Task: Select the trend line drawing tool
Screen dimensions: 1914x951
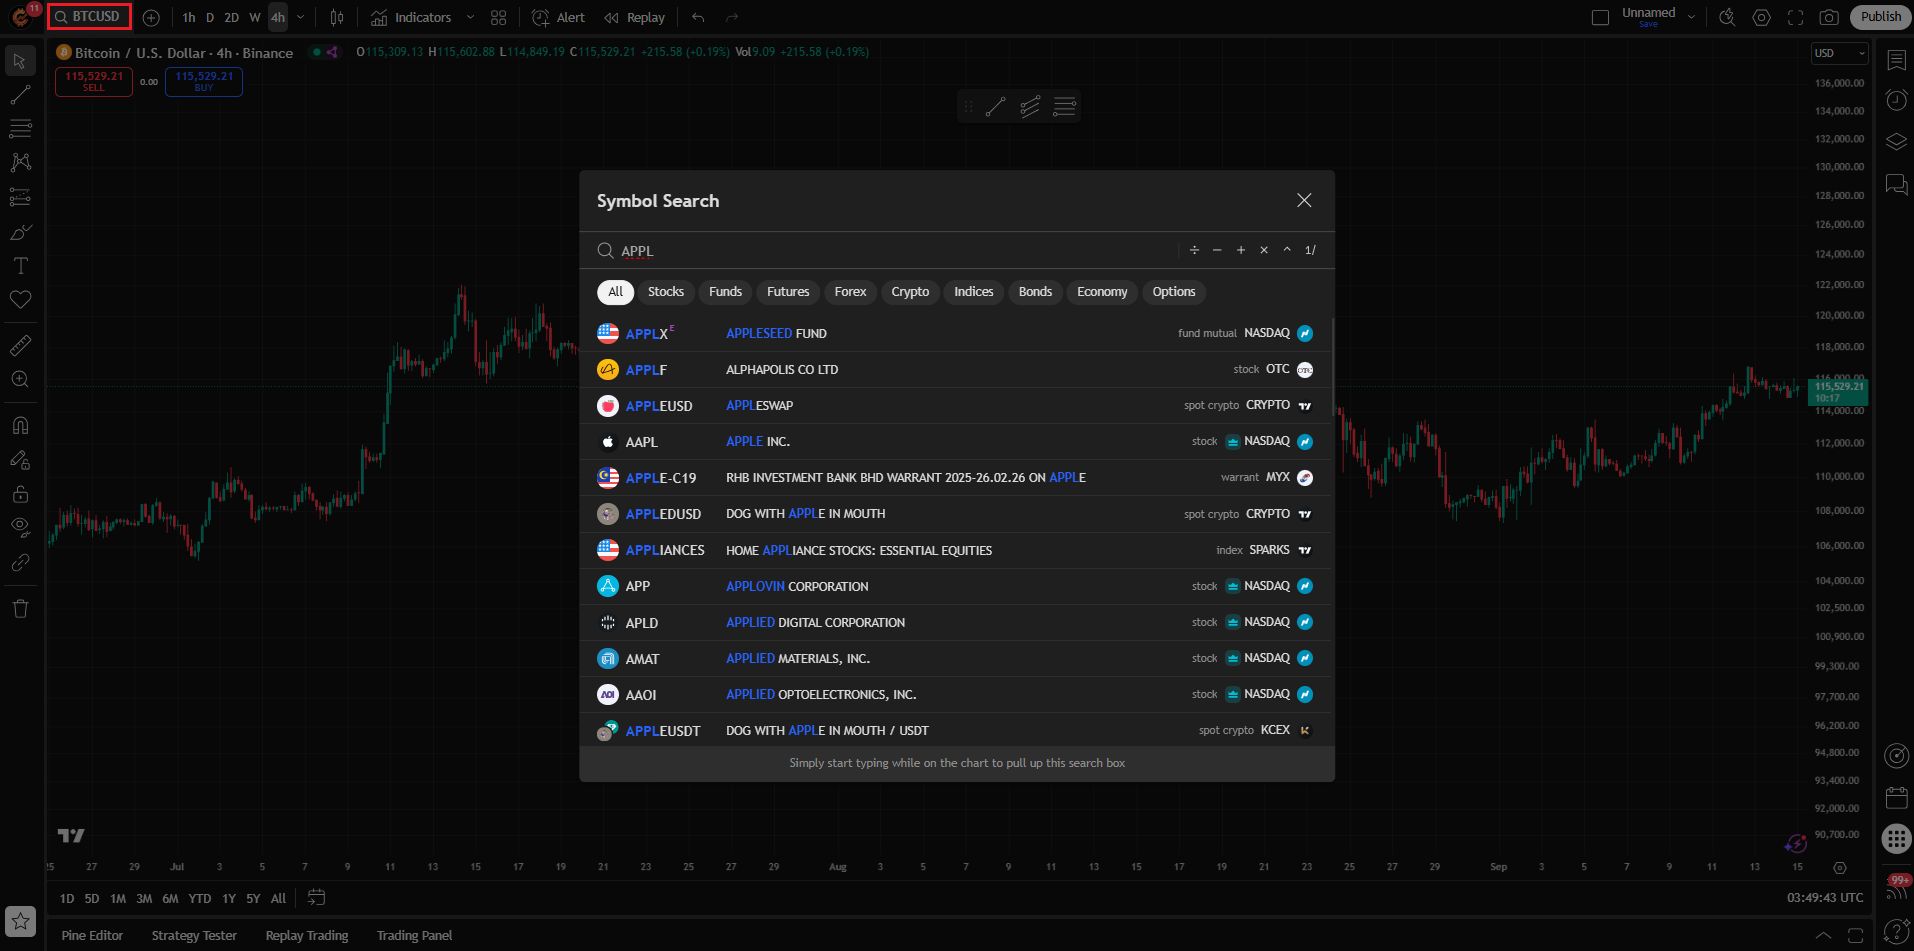Action: [x=20, y=95]
